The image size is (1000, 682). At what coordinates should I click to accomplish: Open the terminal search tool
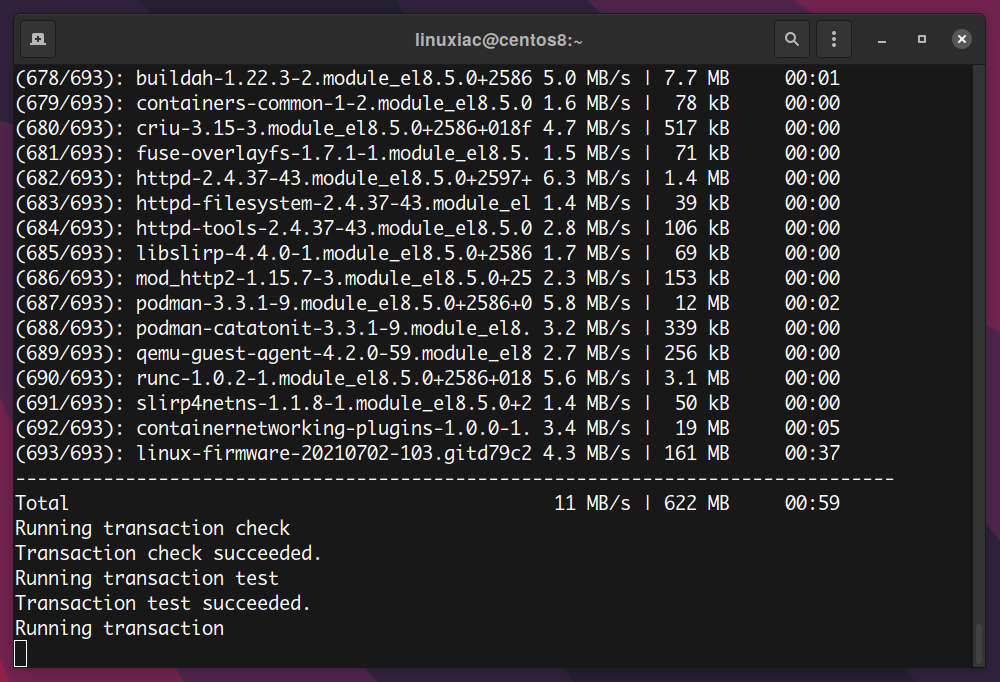point(791,40)
